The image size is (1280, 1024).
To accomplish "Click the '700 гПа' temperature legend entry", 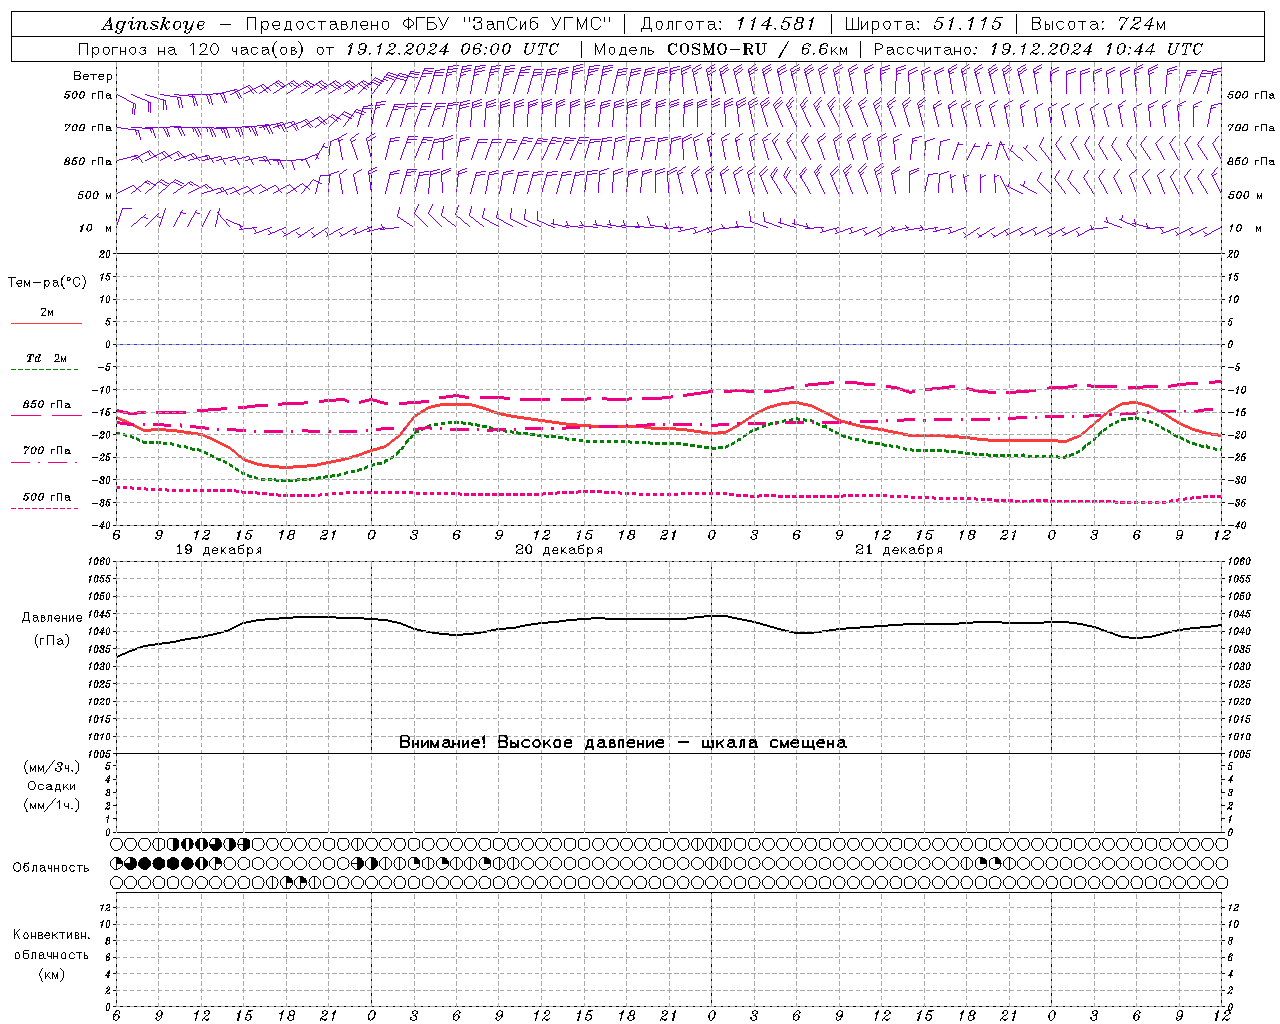I will pyautogui.click(x=47, y=450).
